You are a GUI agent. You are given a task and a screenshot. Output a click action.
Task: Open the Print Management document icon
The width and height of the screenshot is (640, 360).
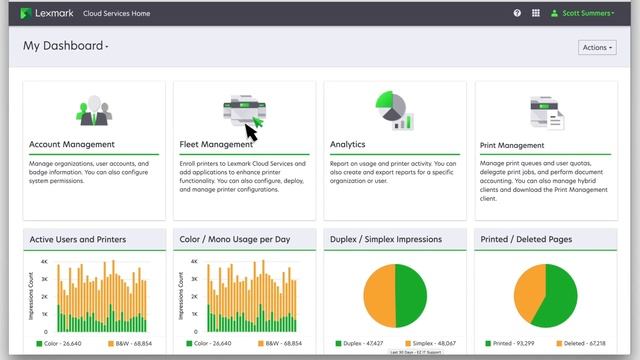pos(547,113)
